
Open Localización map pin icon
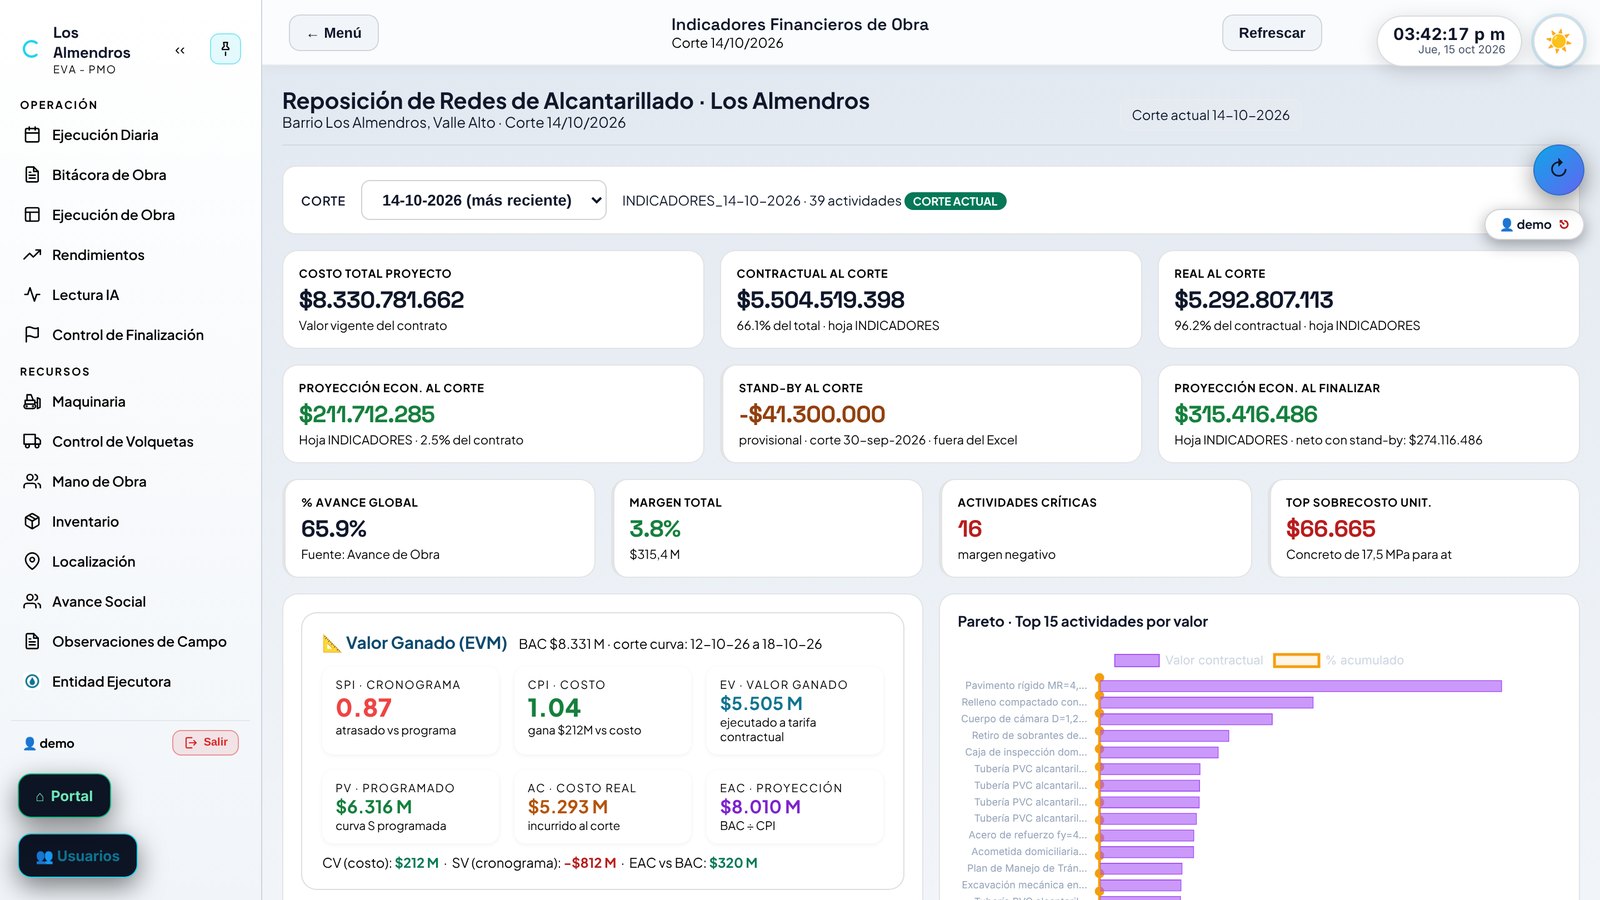32,562
